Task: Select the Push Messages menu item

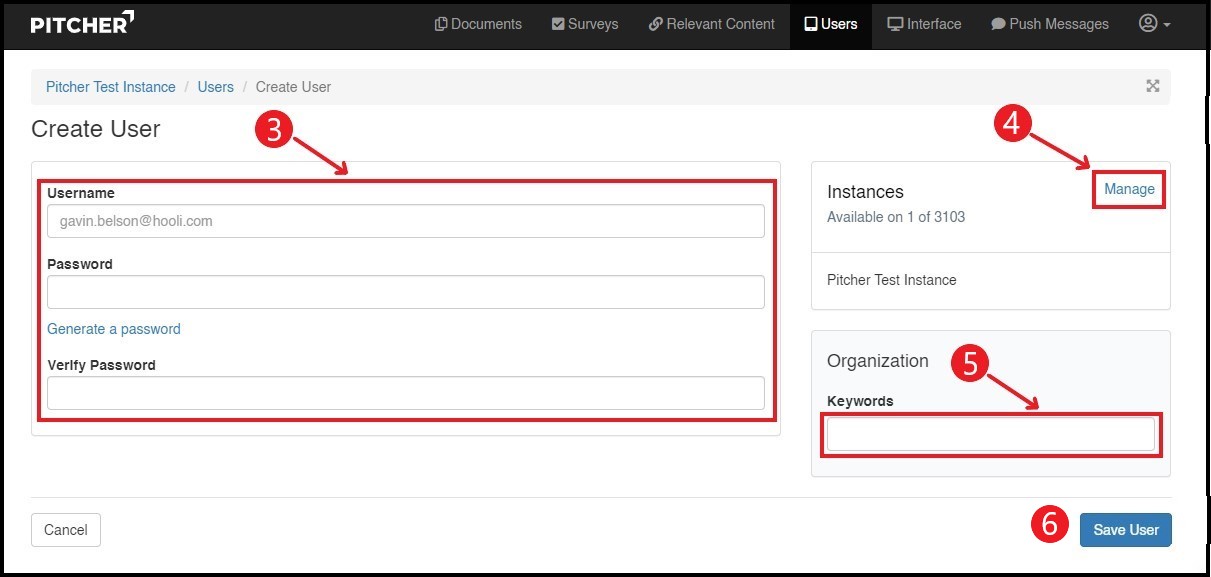Action: [x=1050, y=23]
